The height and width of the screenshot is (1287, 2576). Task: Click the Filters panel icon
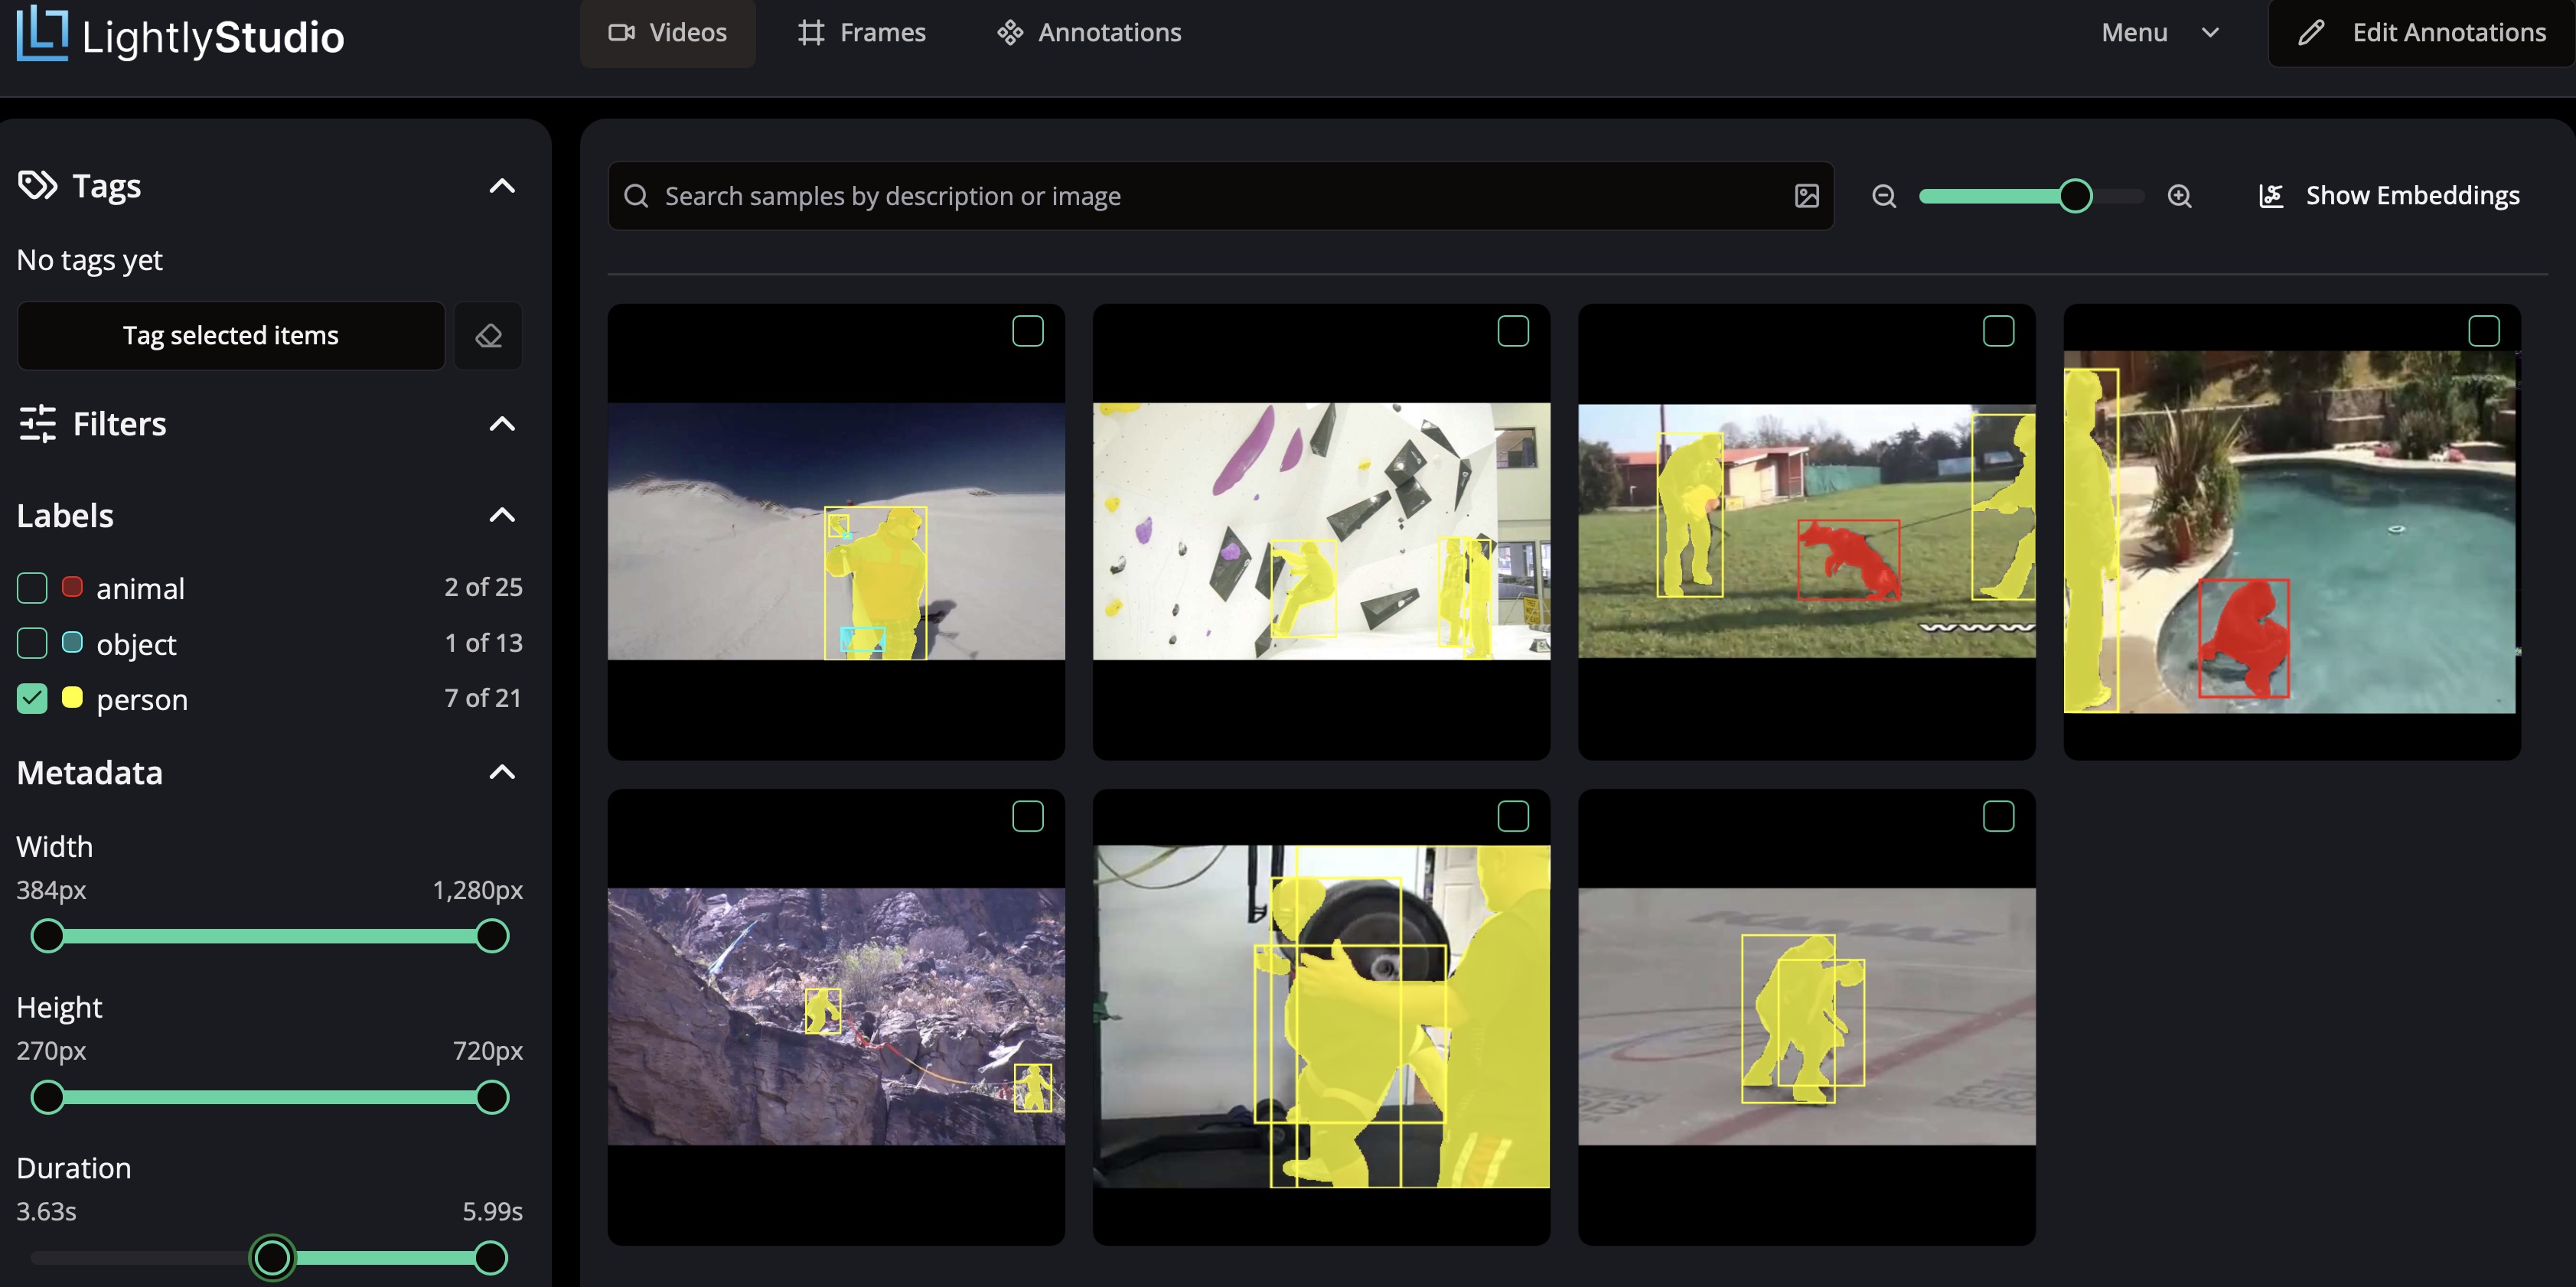click(x=37, y=423)
